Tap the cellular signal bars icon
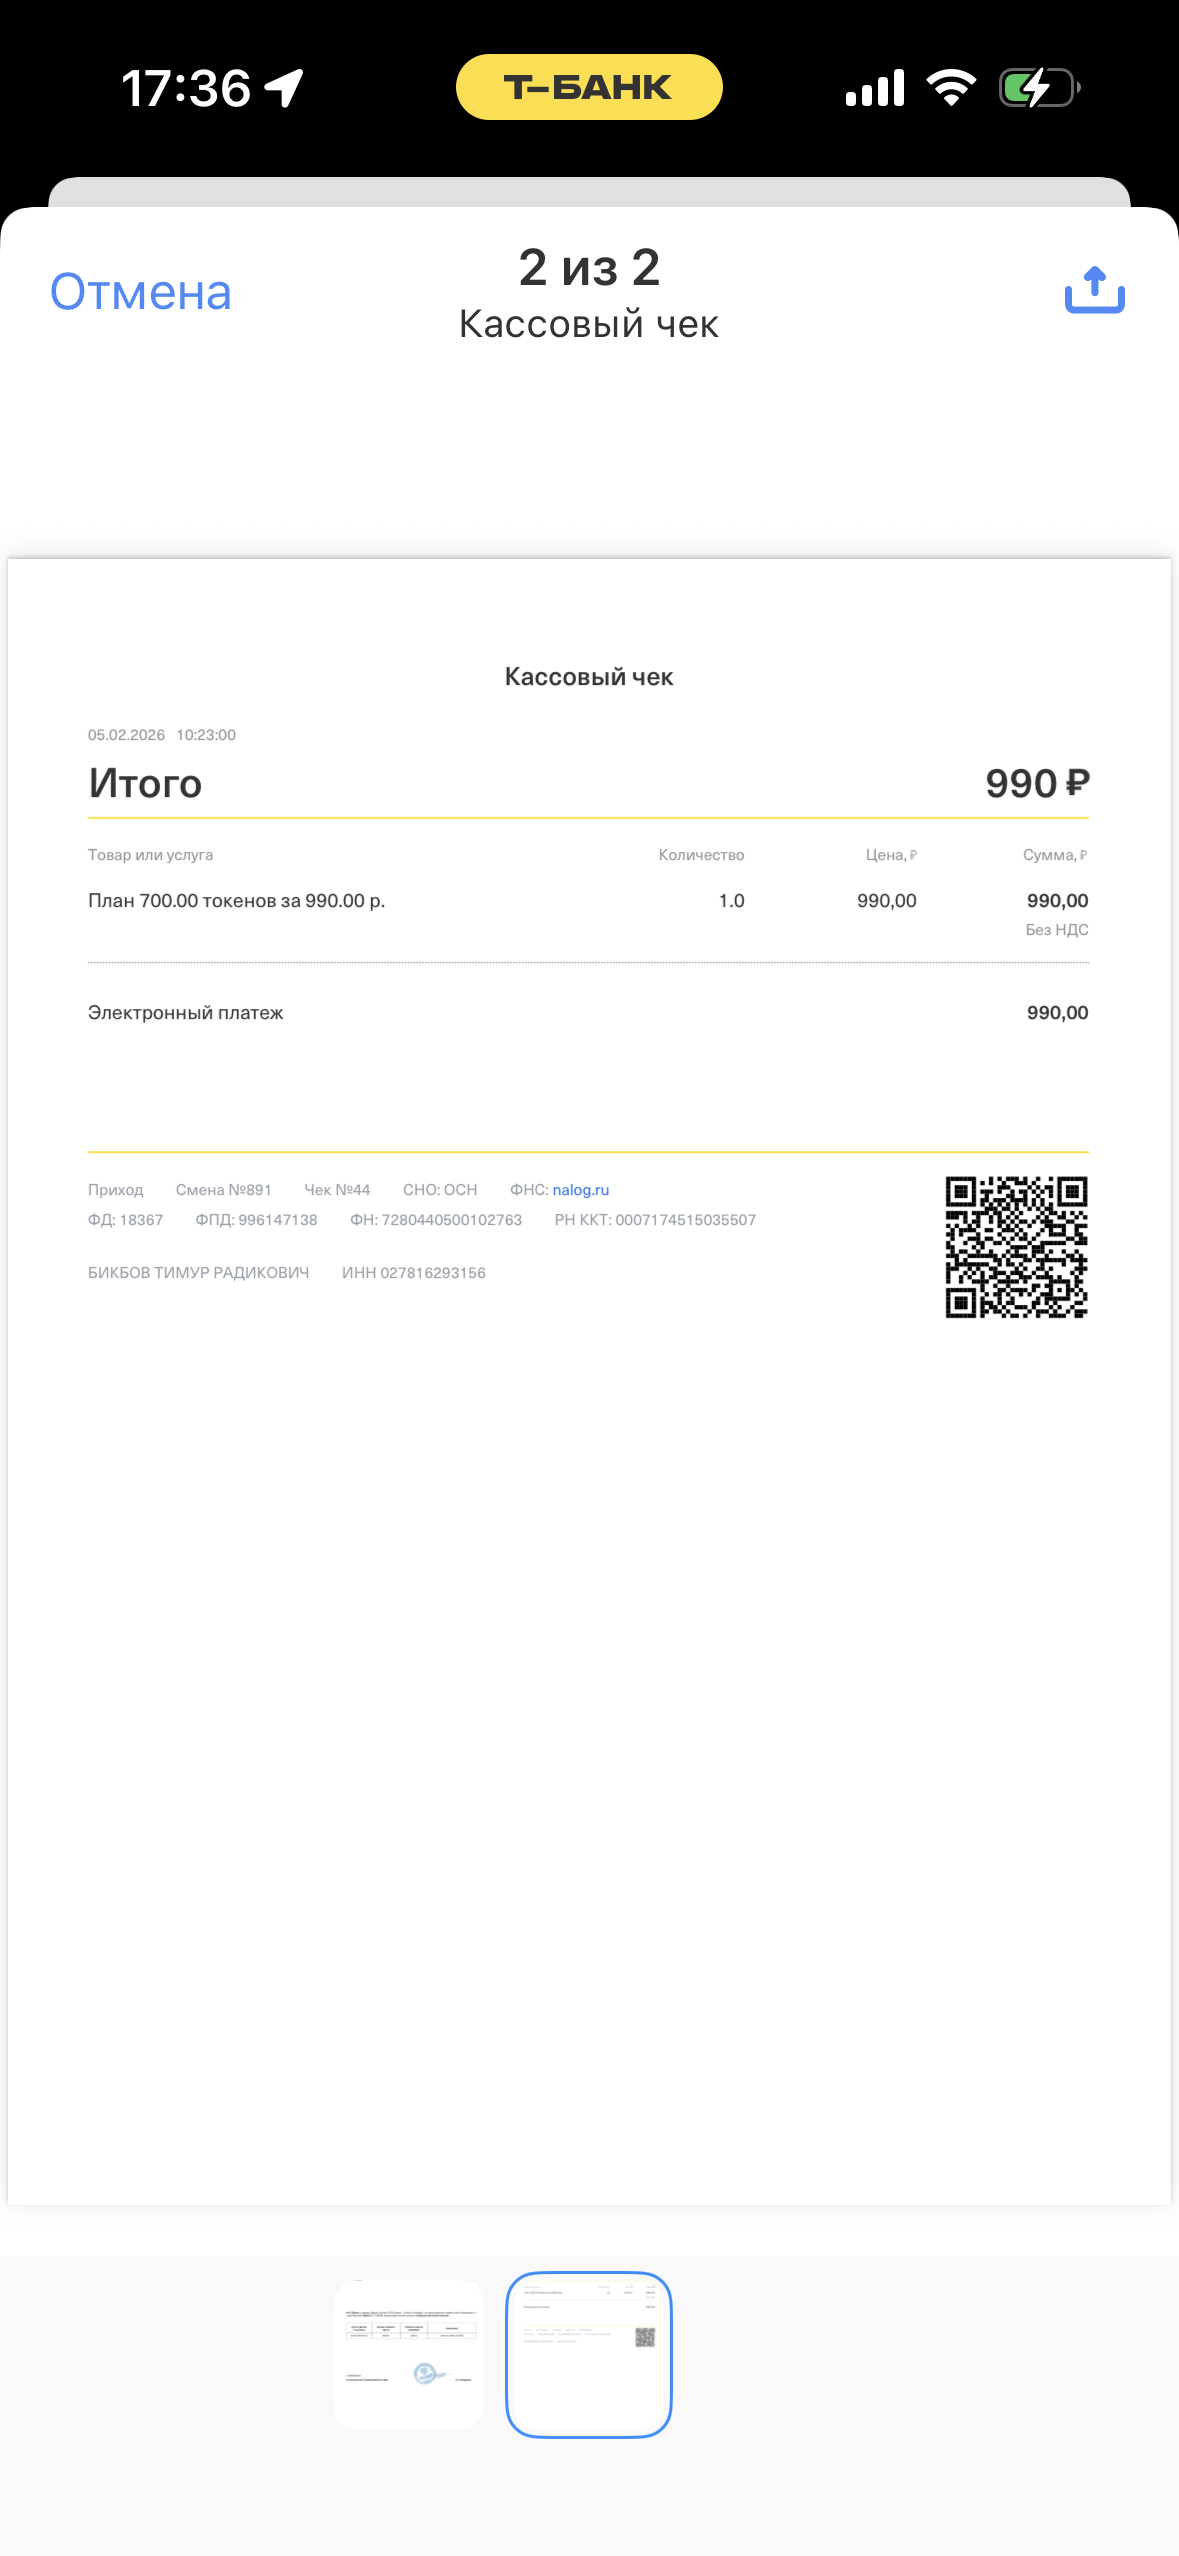Image resolution: width=1179 pixels, height=2556 pixels. click(875, 88)
